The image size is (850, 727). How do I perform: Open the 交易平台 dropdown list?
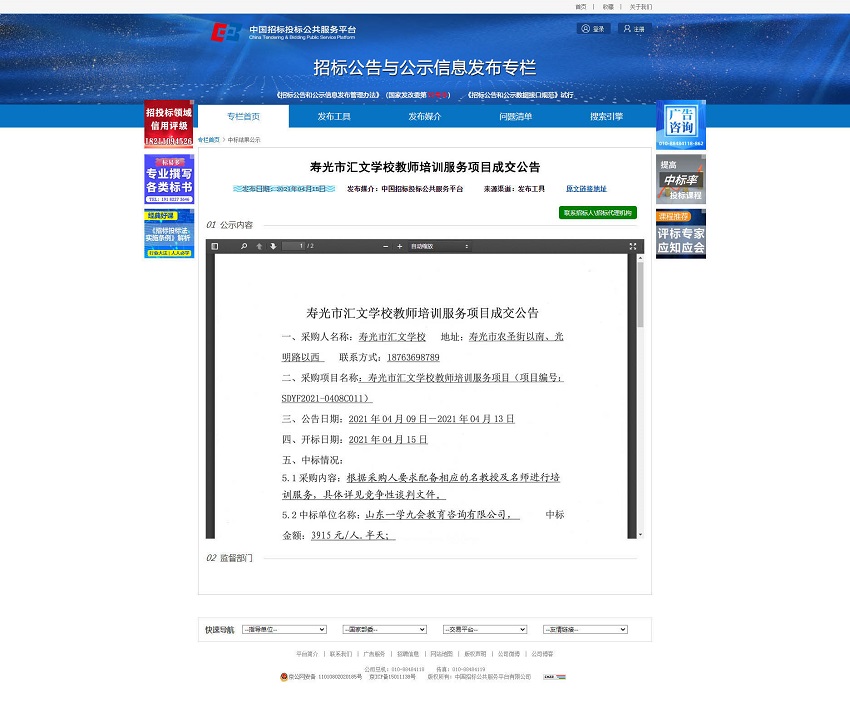point(484,630)
